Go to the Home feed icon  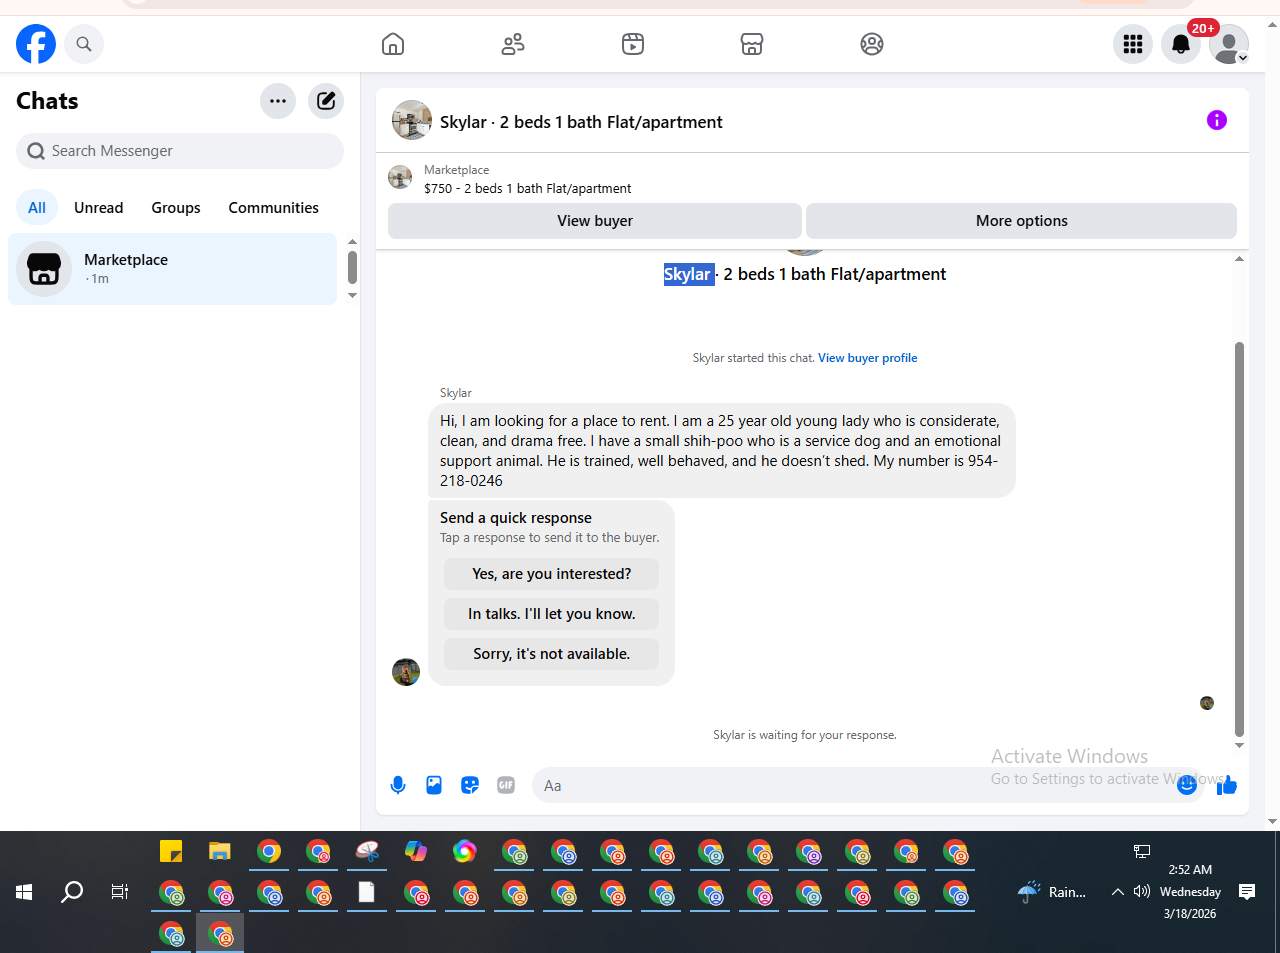(x=393, y=44)
